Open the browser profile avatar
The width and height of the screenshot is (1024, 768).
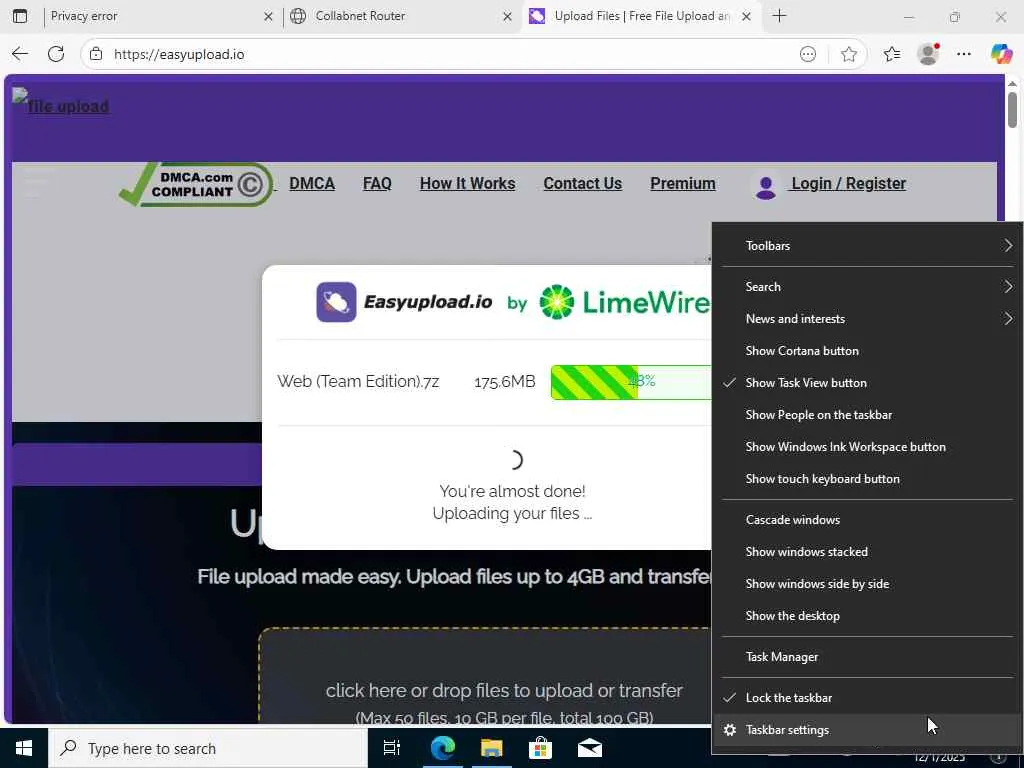tap(928, 54)
